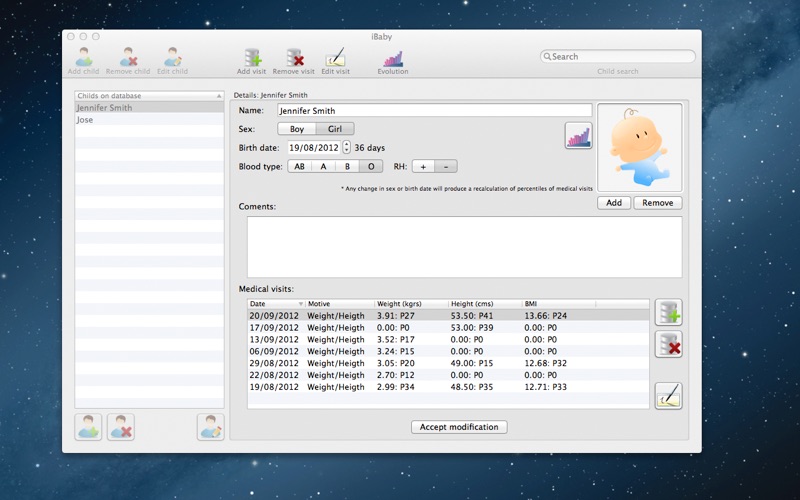The image size is (800, 500).
Task: Open the Edit visit toolbar tool
Action: pos(335,58)
